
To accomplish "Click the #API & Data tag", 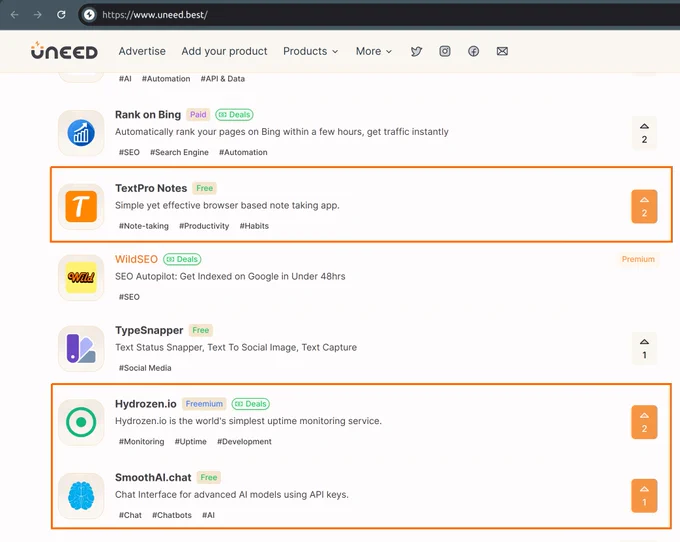I will click(x=222, y=78).
